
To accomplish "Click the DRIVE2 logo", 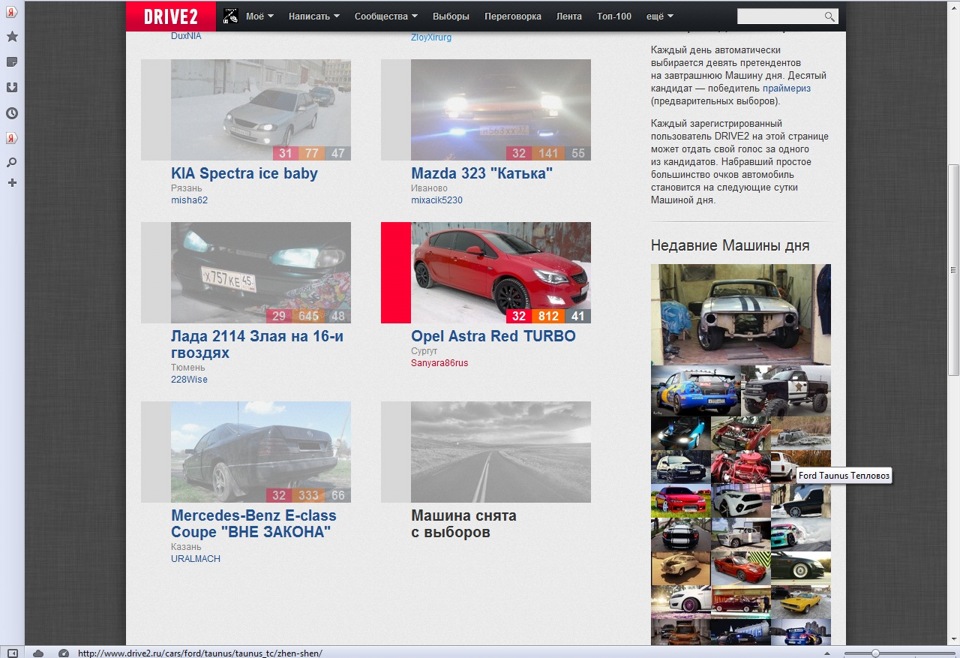I will 171,16.
